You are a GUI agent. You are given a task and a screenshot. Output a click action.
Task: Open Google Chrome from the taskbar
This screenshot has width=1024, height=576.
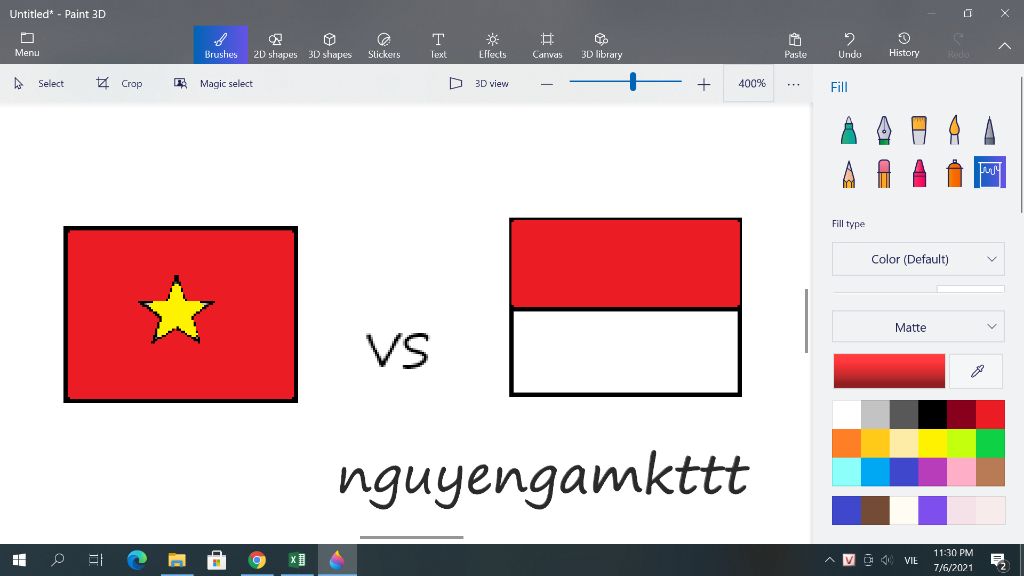[257, 560]
